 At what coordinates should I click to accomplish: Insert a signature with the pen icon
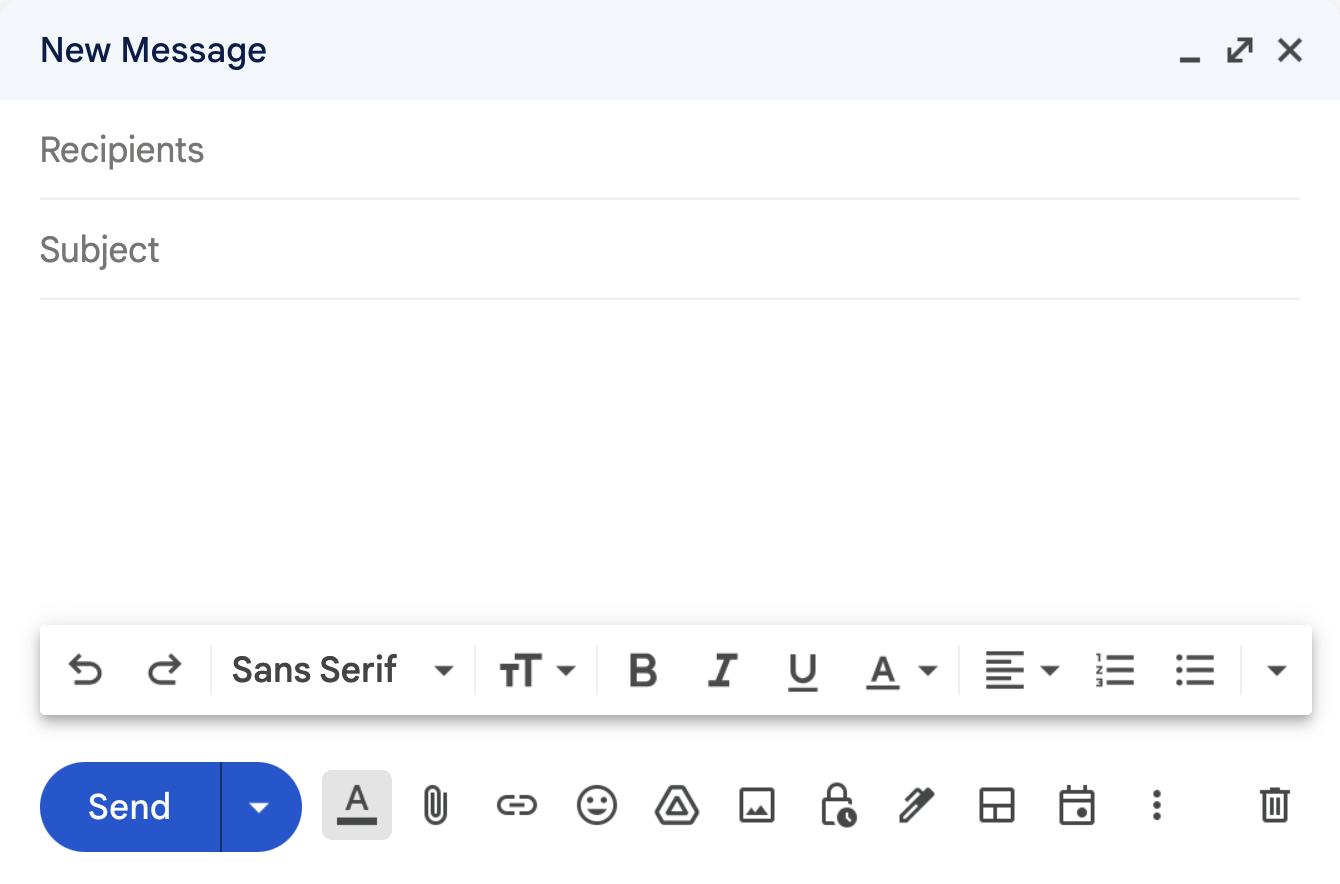point(917,807)
